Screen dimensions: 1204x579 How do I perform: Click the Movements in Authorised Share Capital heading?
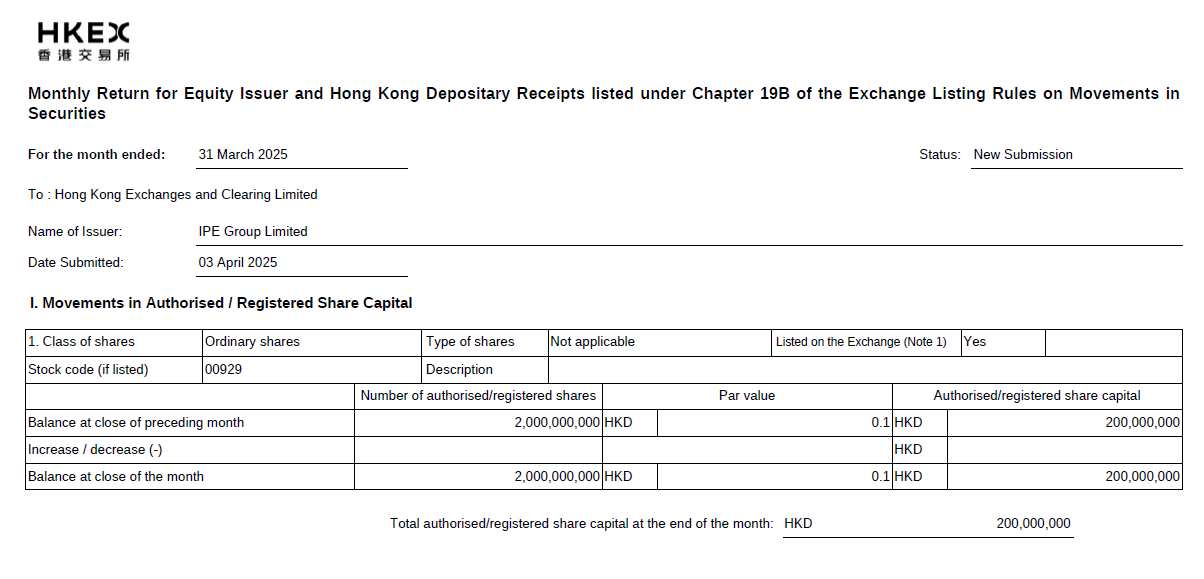[221, 303]
